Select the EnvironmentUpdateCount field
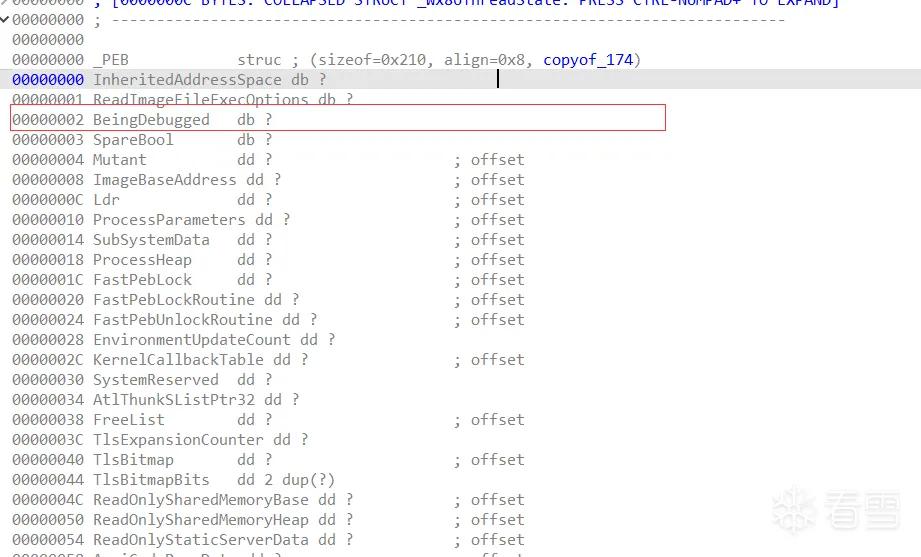The width and height of the screenshot is (921, 557). (x=191, y=340)
